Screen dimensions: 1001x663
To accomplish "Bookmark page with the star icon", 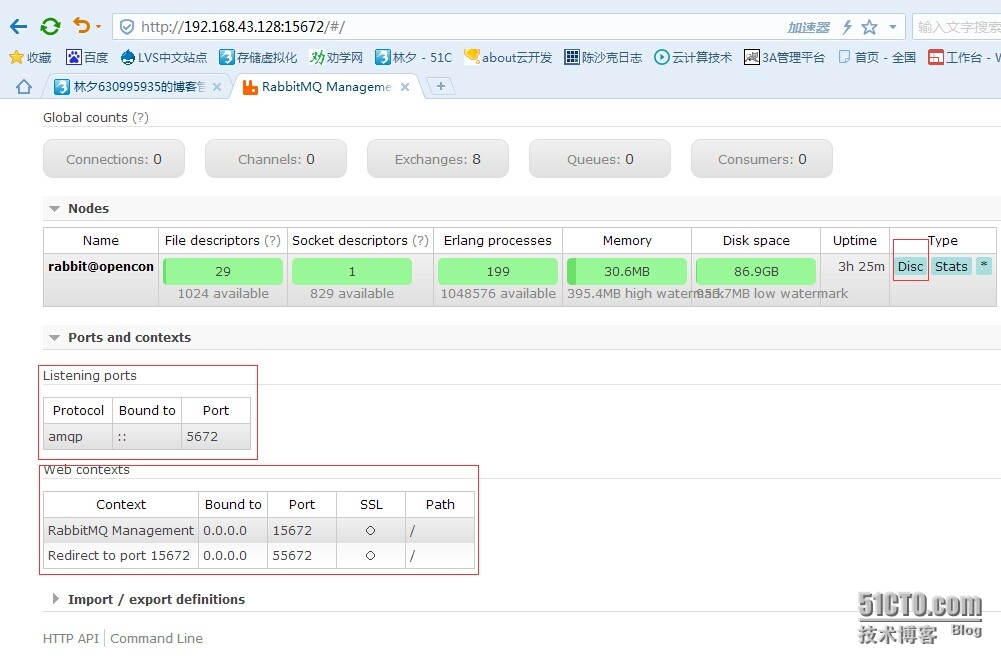I will (x=869, y=27).
